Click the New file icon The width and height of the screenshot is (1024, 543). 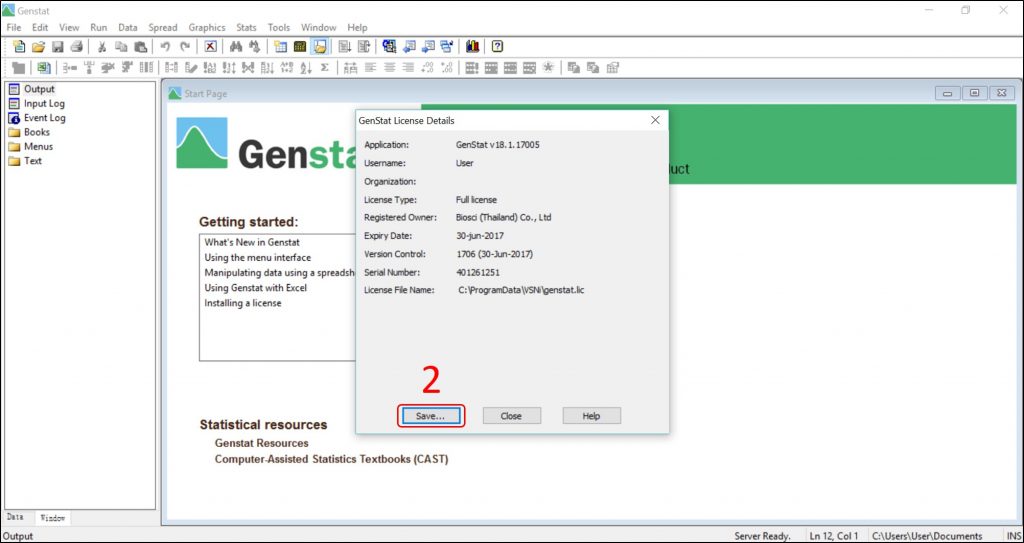pyautogui.click(x=20, y=46)
